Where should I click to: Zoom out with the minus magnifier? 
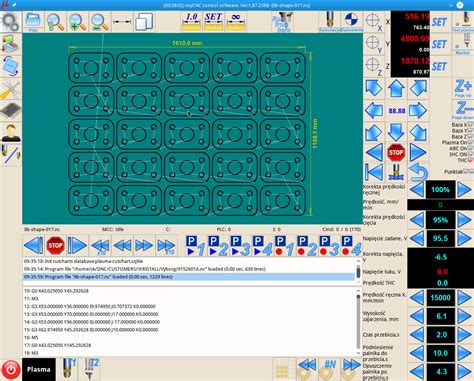tap(100, 22)
